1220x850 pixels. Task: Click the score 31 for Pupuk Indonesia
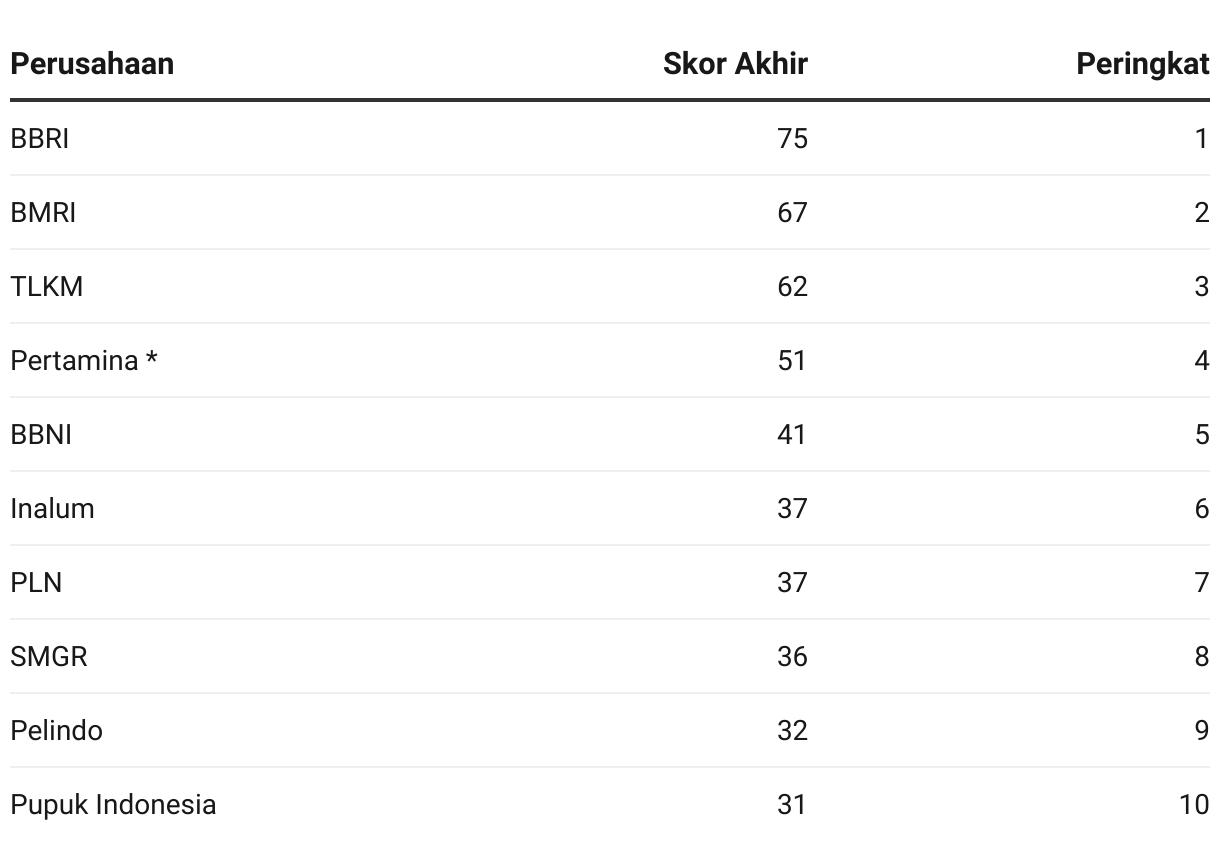click(x=792, y=804)
